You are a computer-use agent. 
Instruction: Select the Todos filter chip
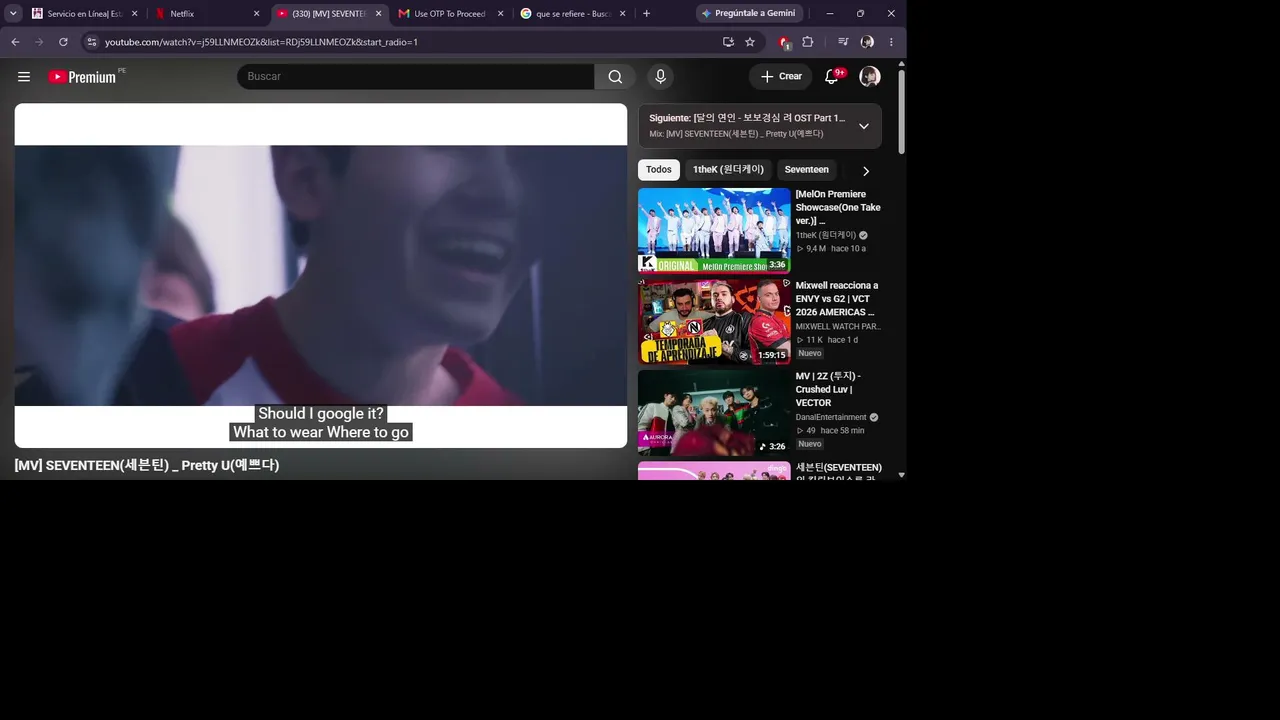(x=659, y=170)
